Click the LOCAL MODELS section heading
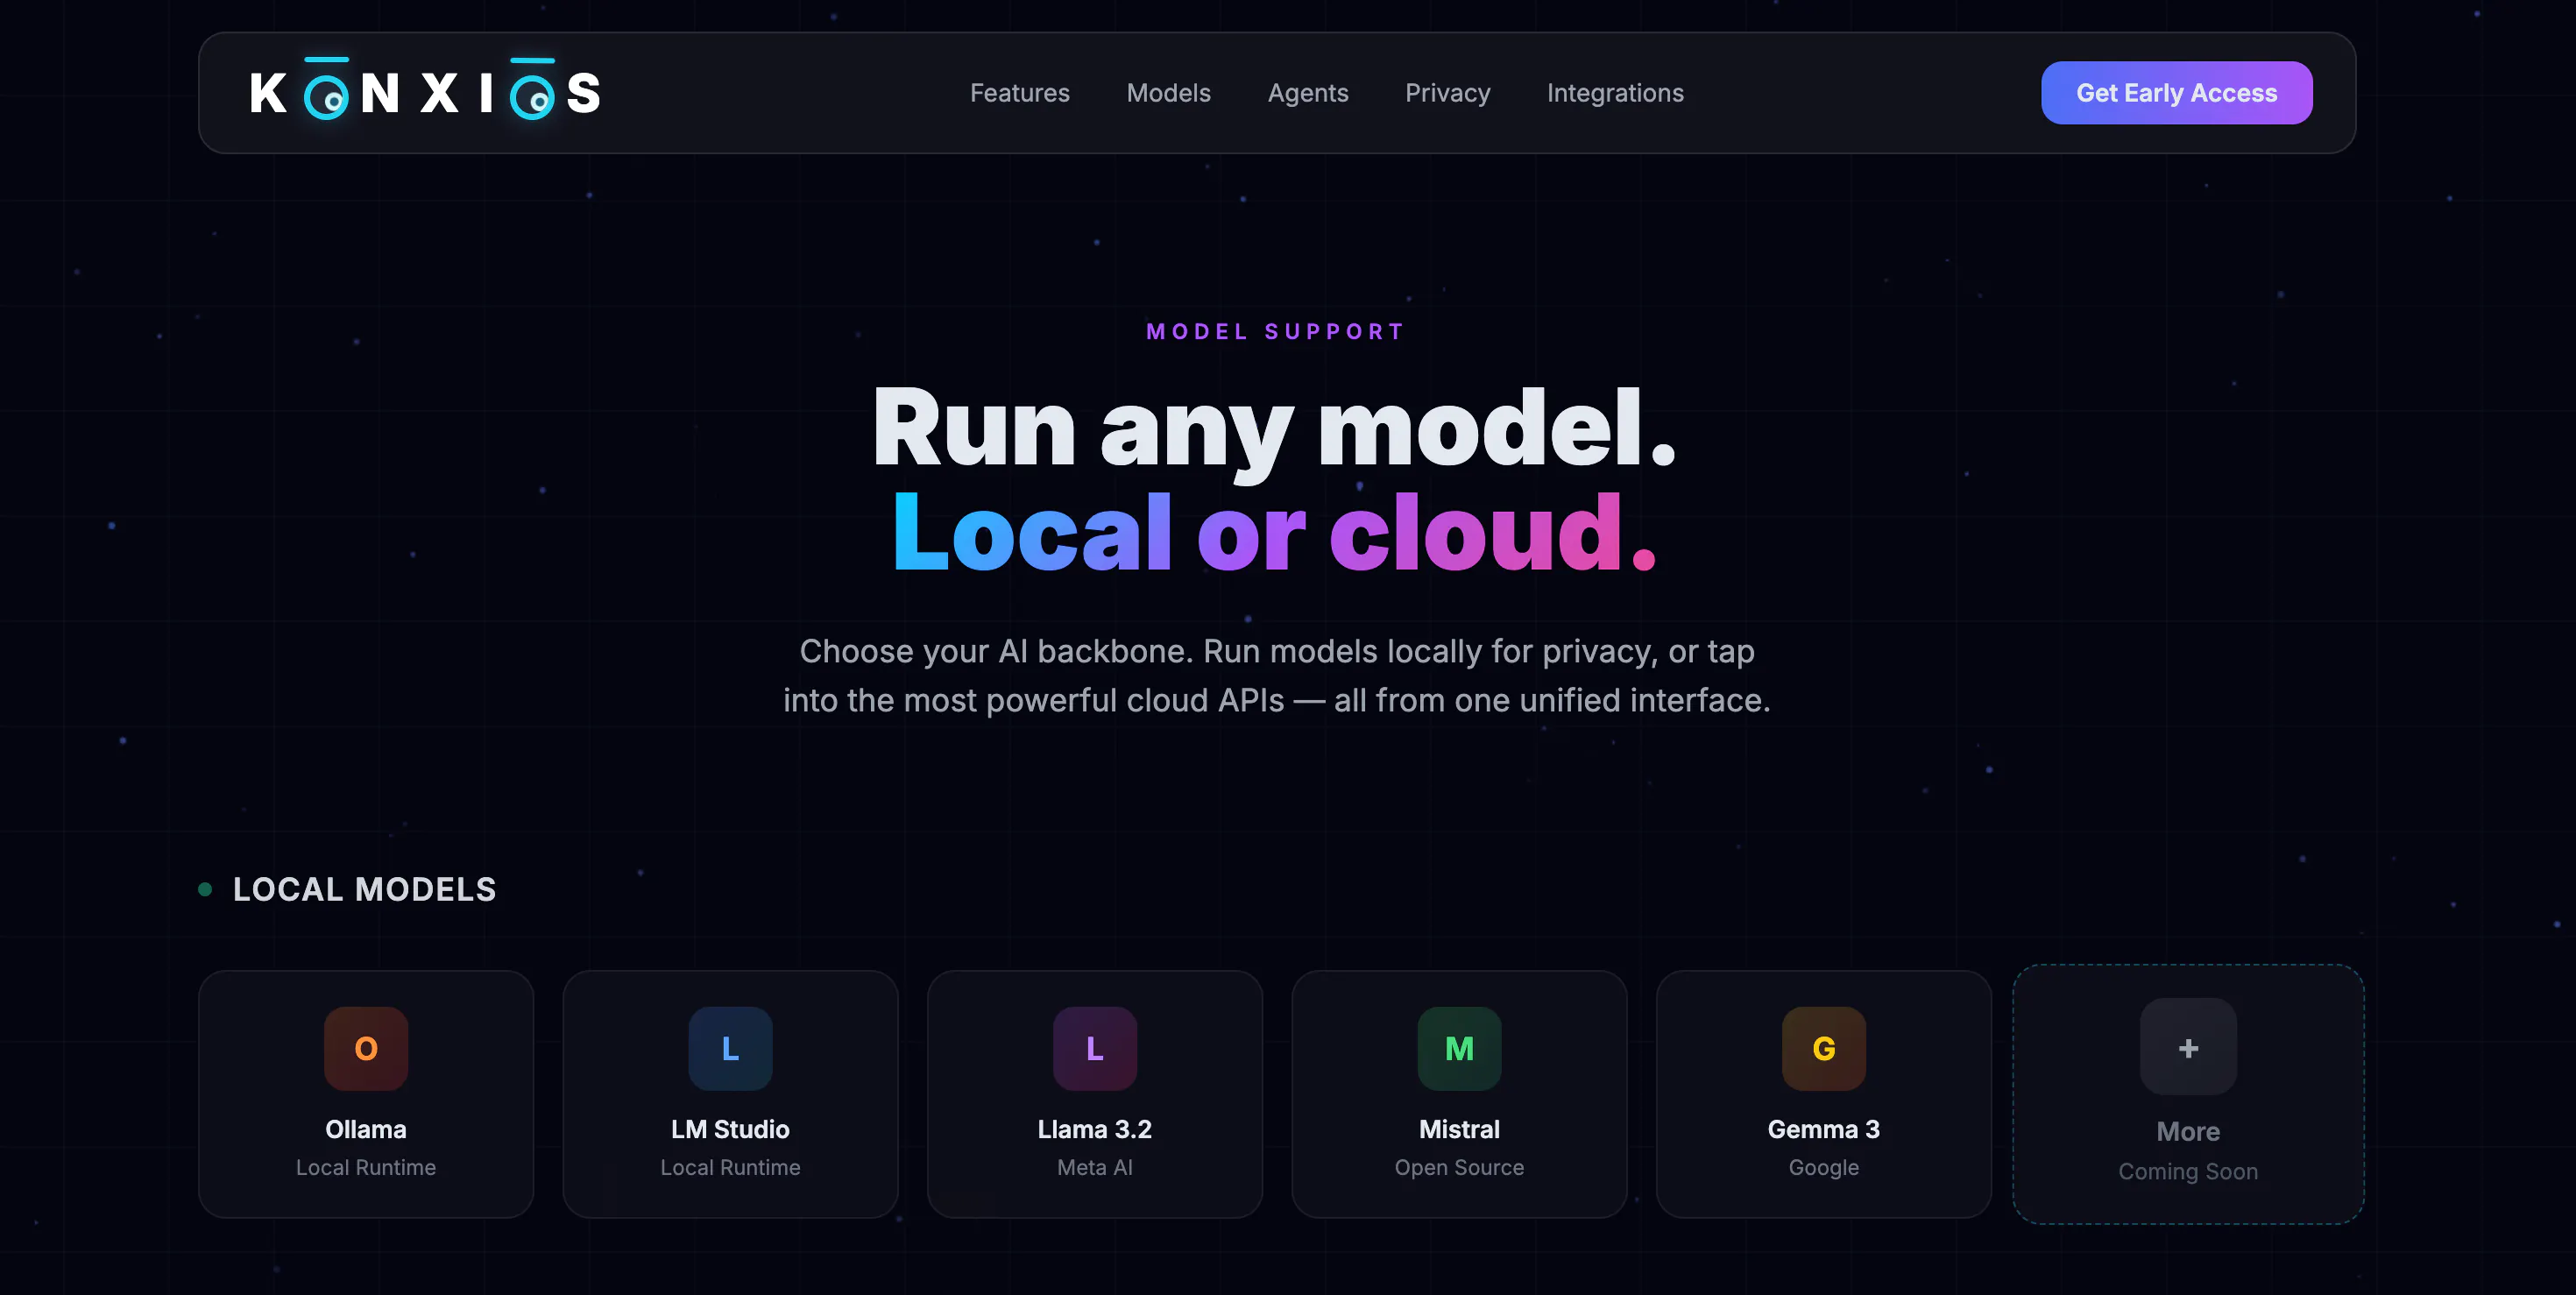This screenshot has width=2576, height=1295. coord(365,889)
